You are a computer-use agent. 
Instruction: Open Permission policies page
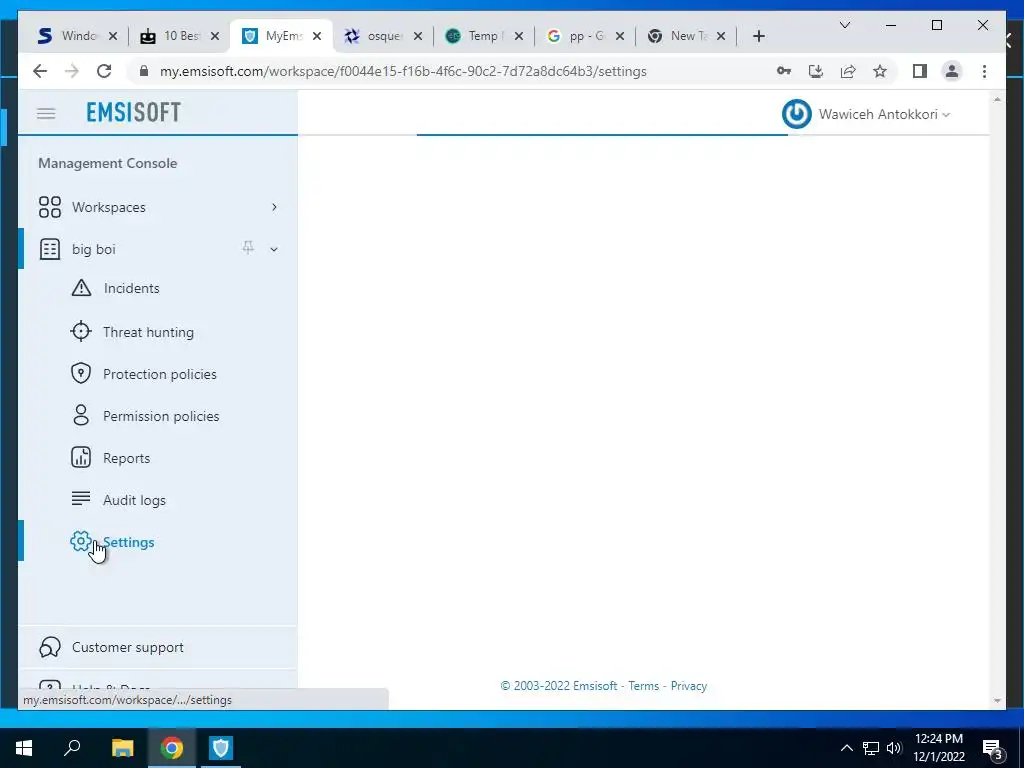click(x=161, y=416)
